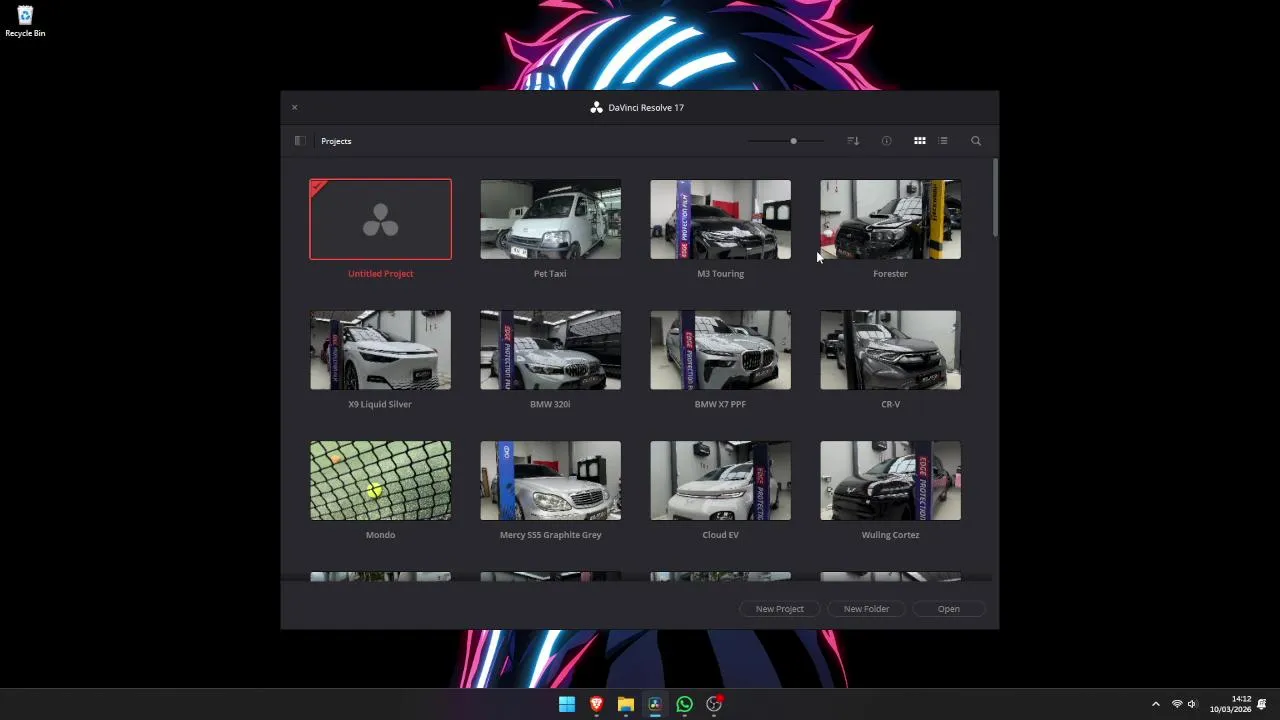Select the BMW X7 PPF project thumbnail
This screenshot has height=720, width=1280.
tap(720, 350)
